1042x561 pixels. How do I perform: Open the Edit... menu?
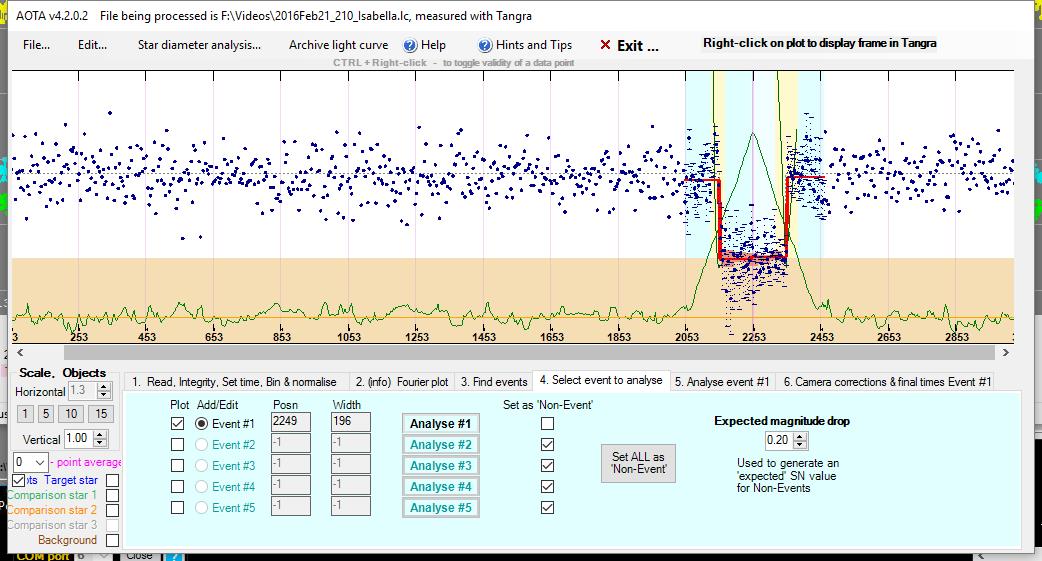(x=92, y=45)
